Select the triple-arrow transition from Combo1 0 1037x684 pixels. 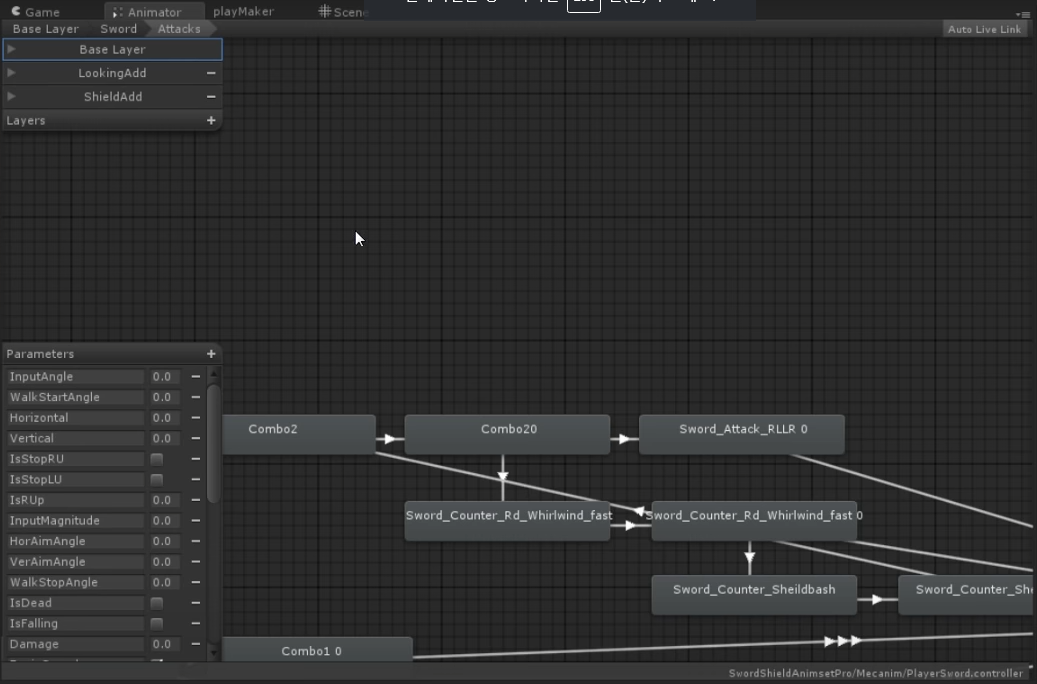click(x=842, y=641)
